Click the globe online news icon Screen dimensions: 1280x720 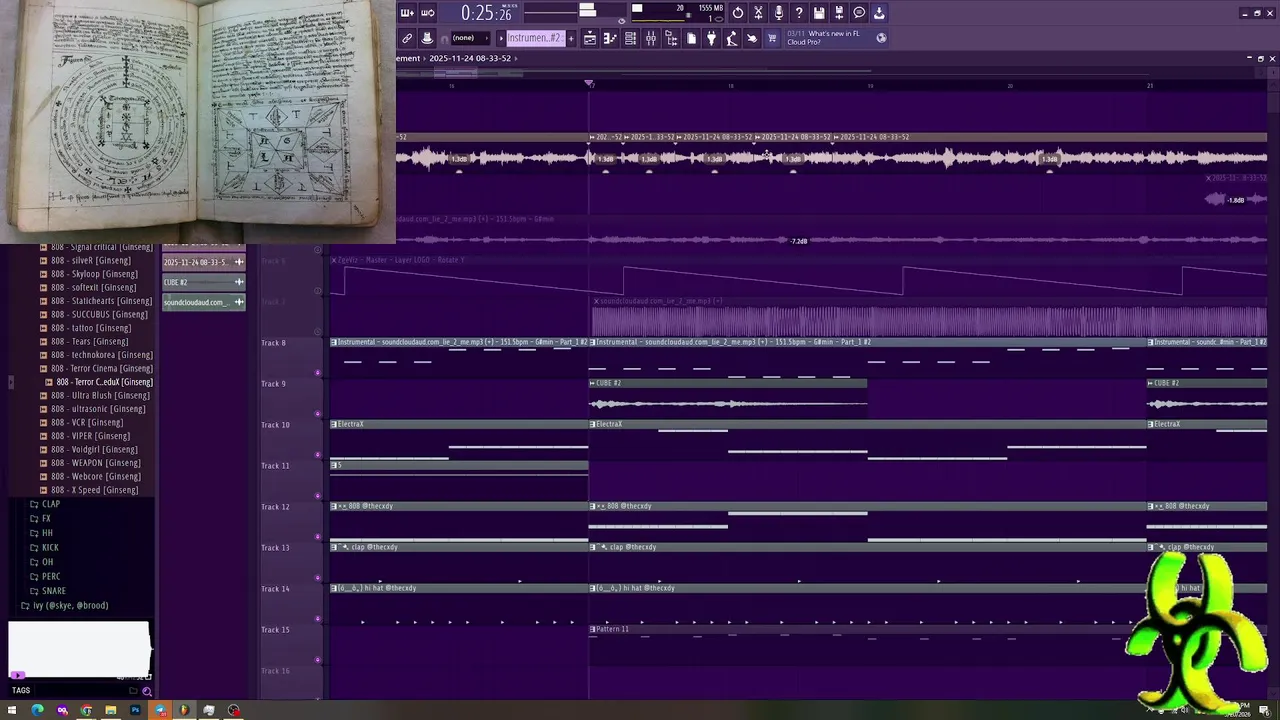point(881,38)
